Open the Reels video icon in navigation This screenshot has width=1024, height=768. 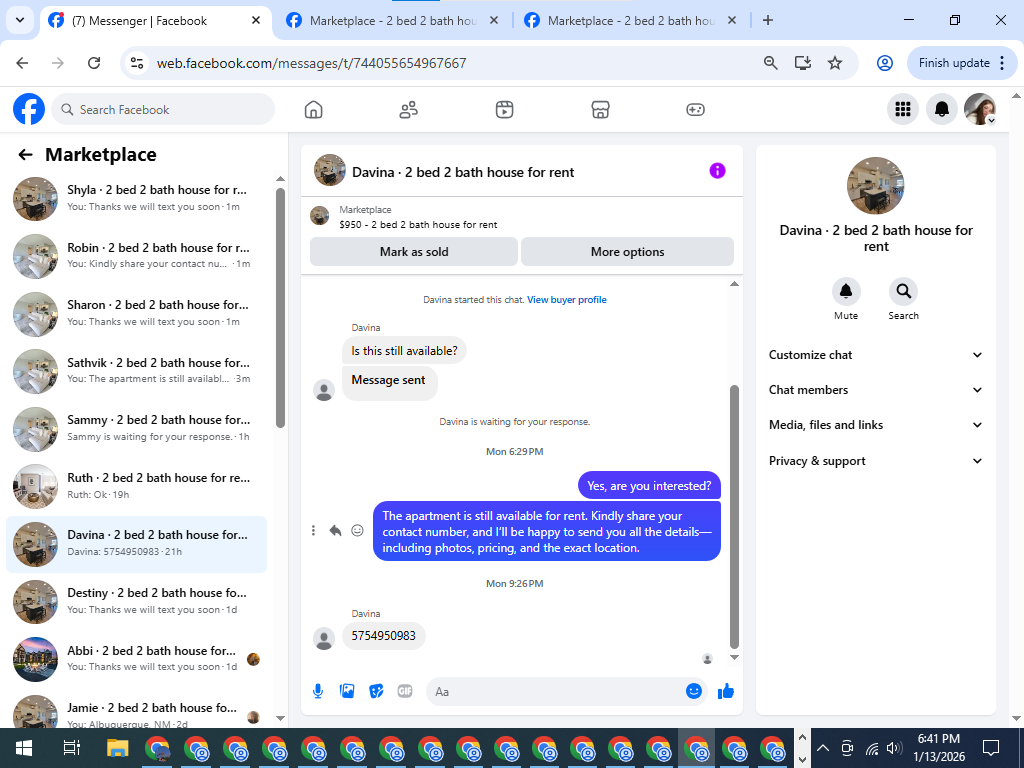pos(504,110)
